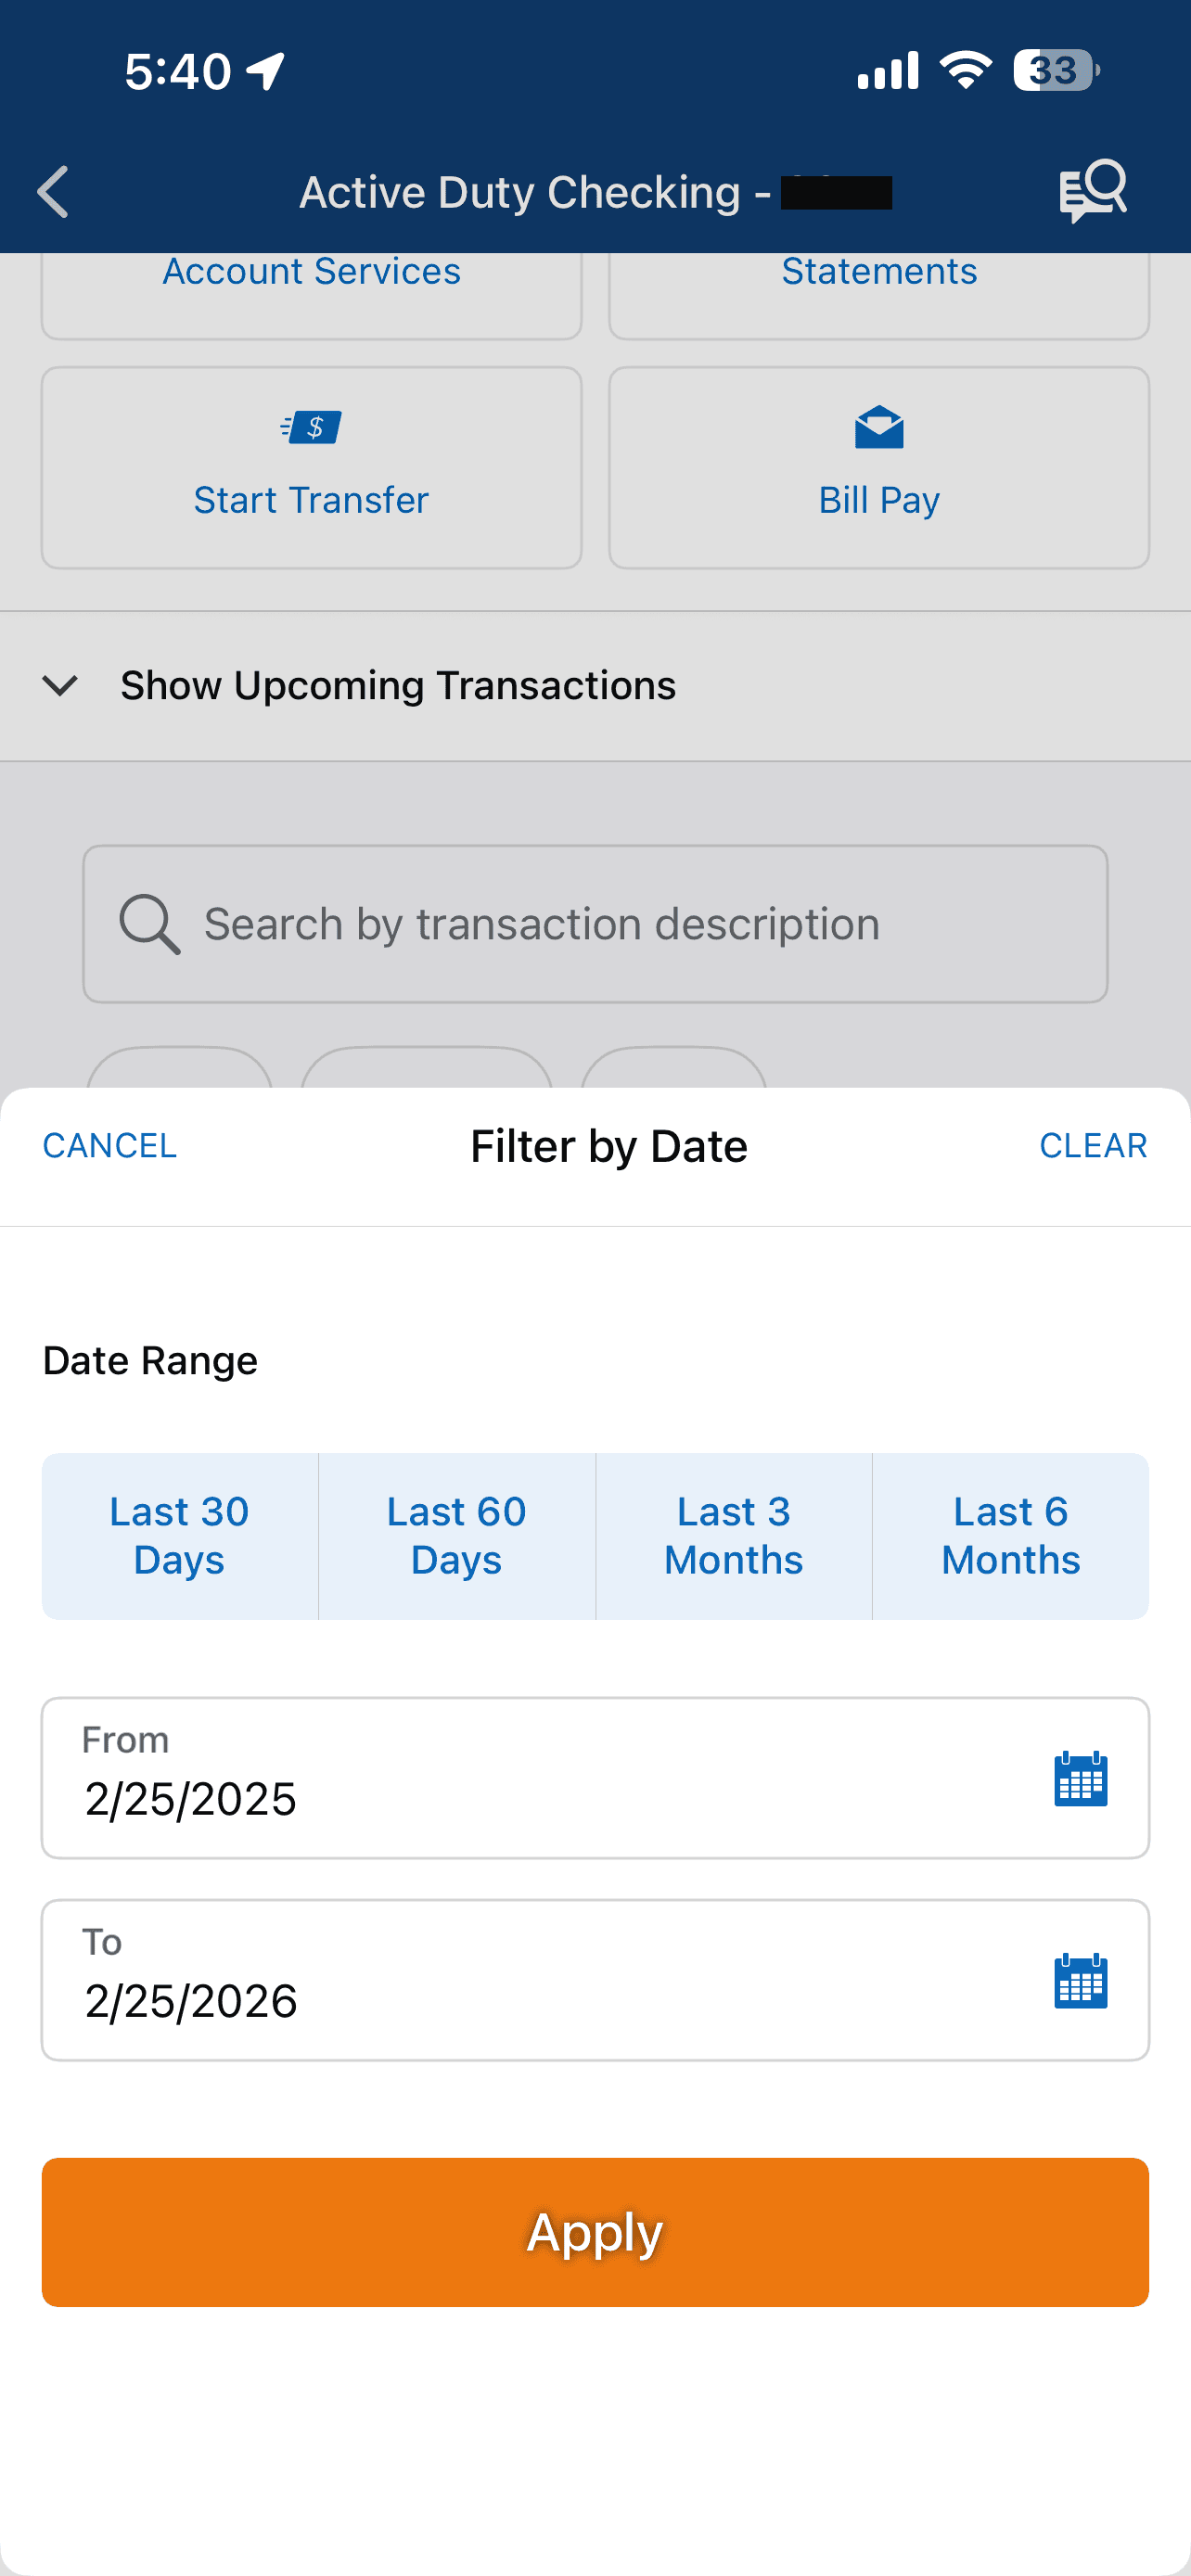This screenshot has width=1191, height=2576.
Task: Open the From date calendar picker
Action: pyautogui.click(x=1081, y=1779)
